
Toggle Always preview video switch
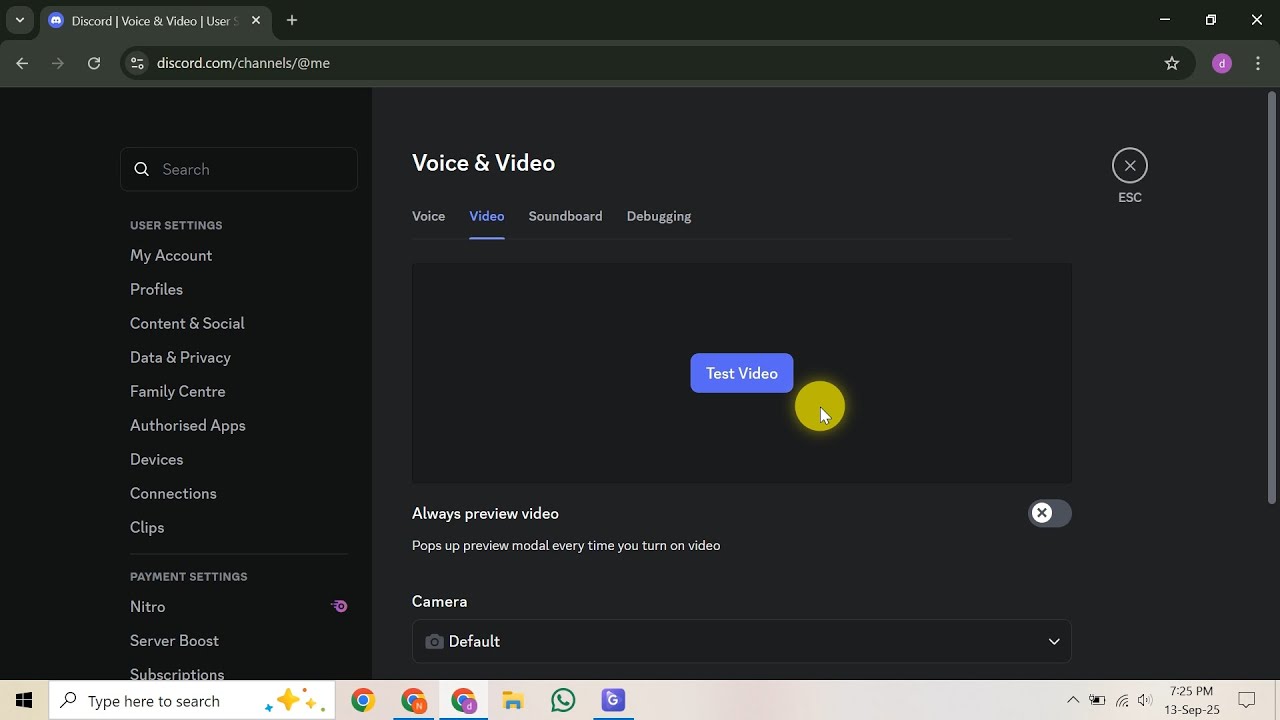tap(1050, 513)
